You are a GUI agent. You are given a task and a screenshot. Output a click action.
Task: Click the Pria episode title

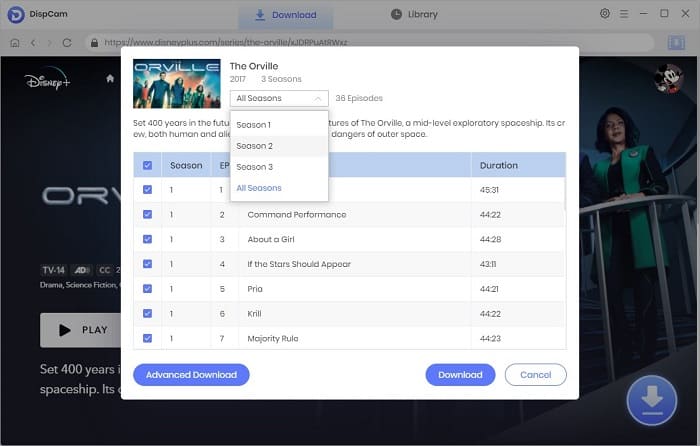pyautogui.click(x=255, y=289)
